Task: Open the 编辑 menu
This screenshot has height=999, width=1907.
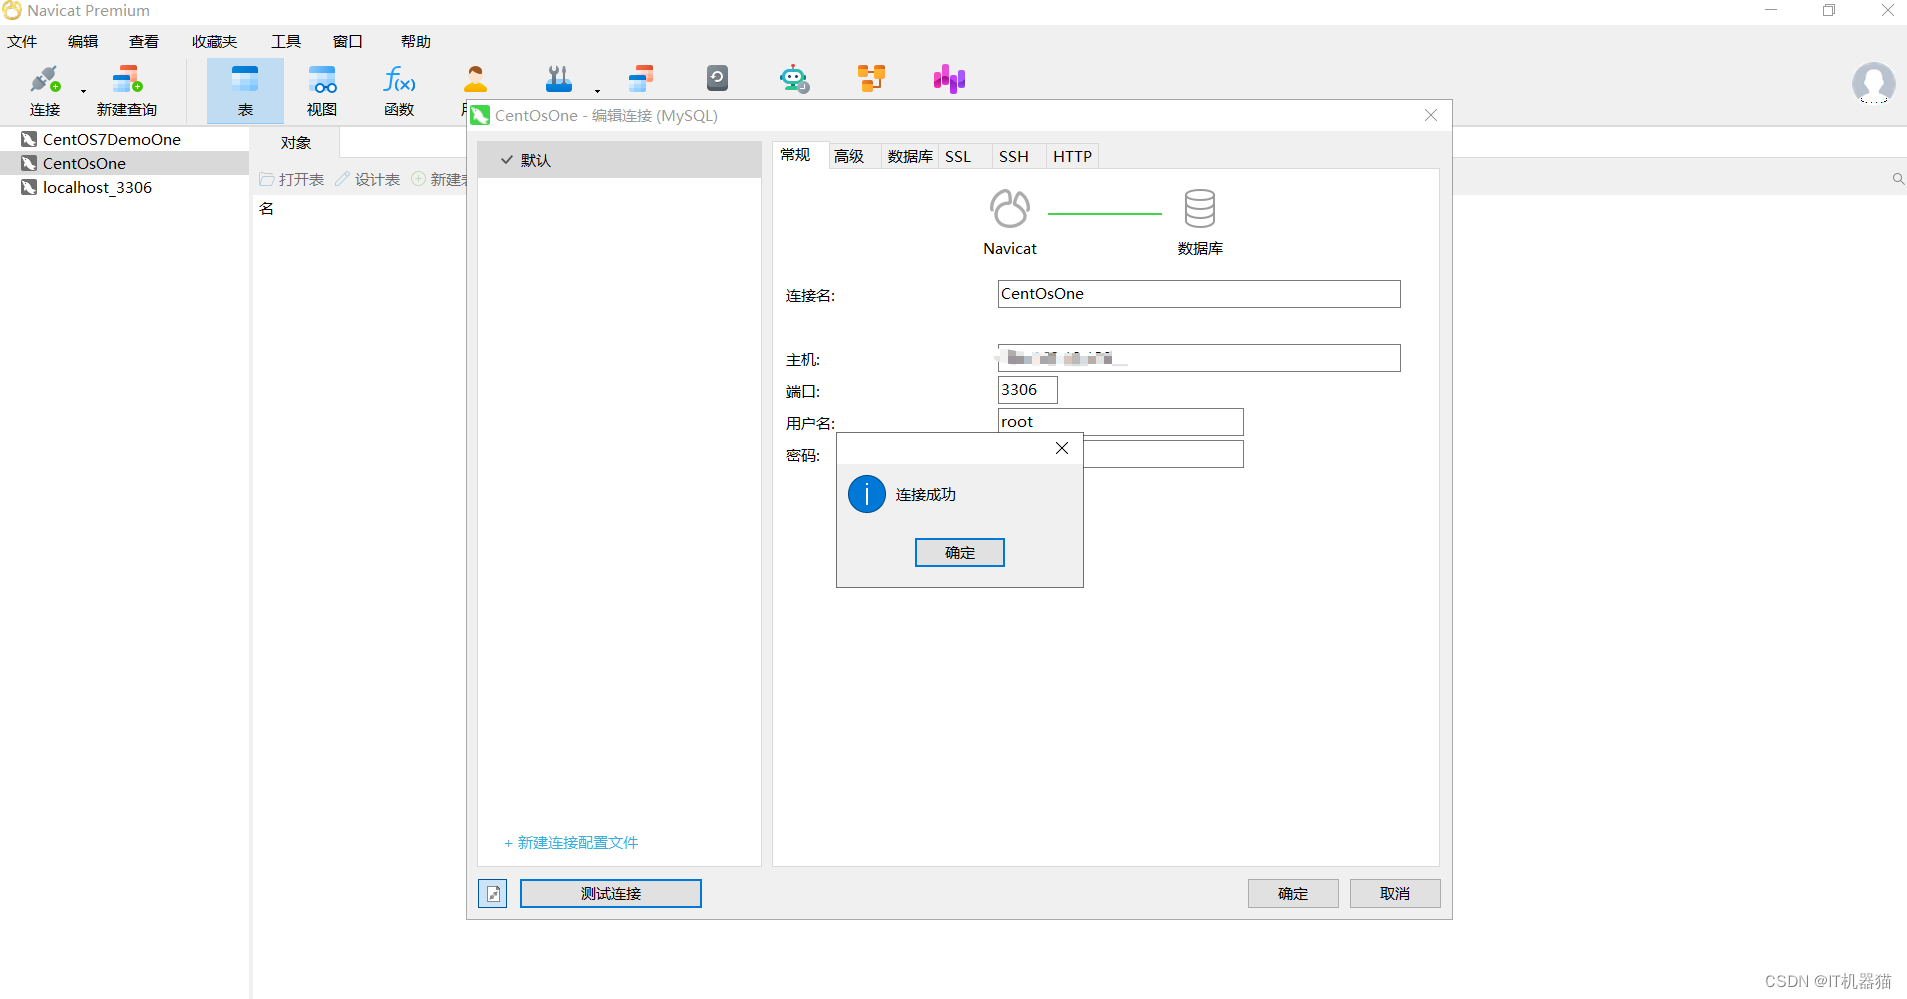Action: (83, 42)
